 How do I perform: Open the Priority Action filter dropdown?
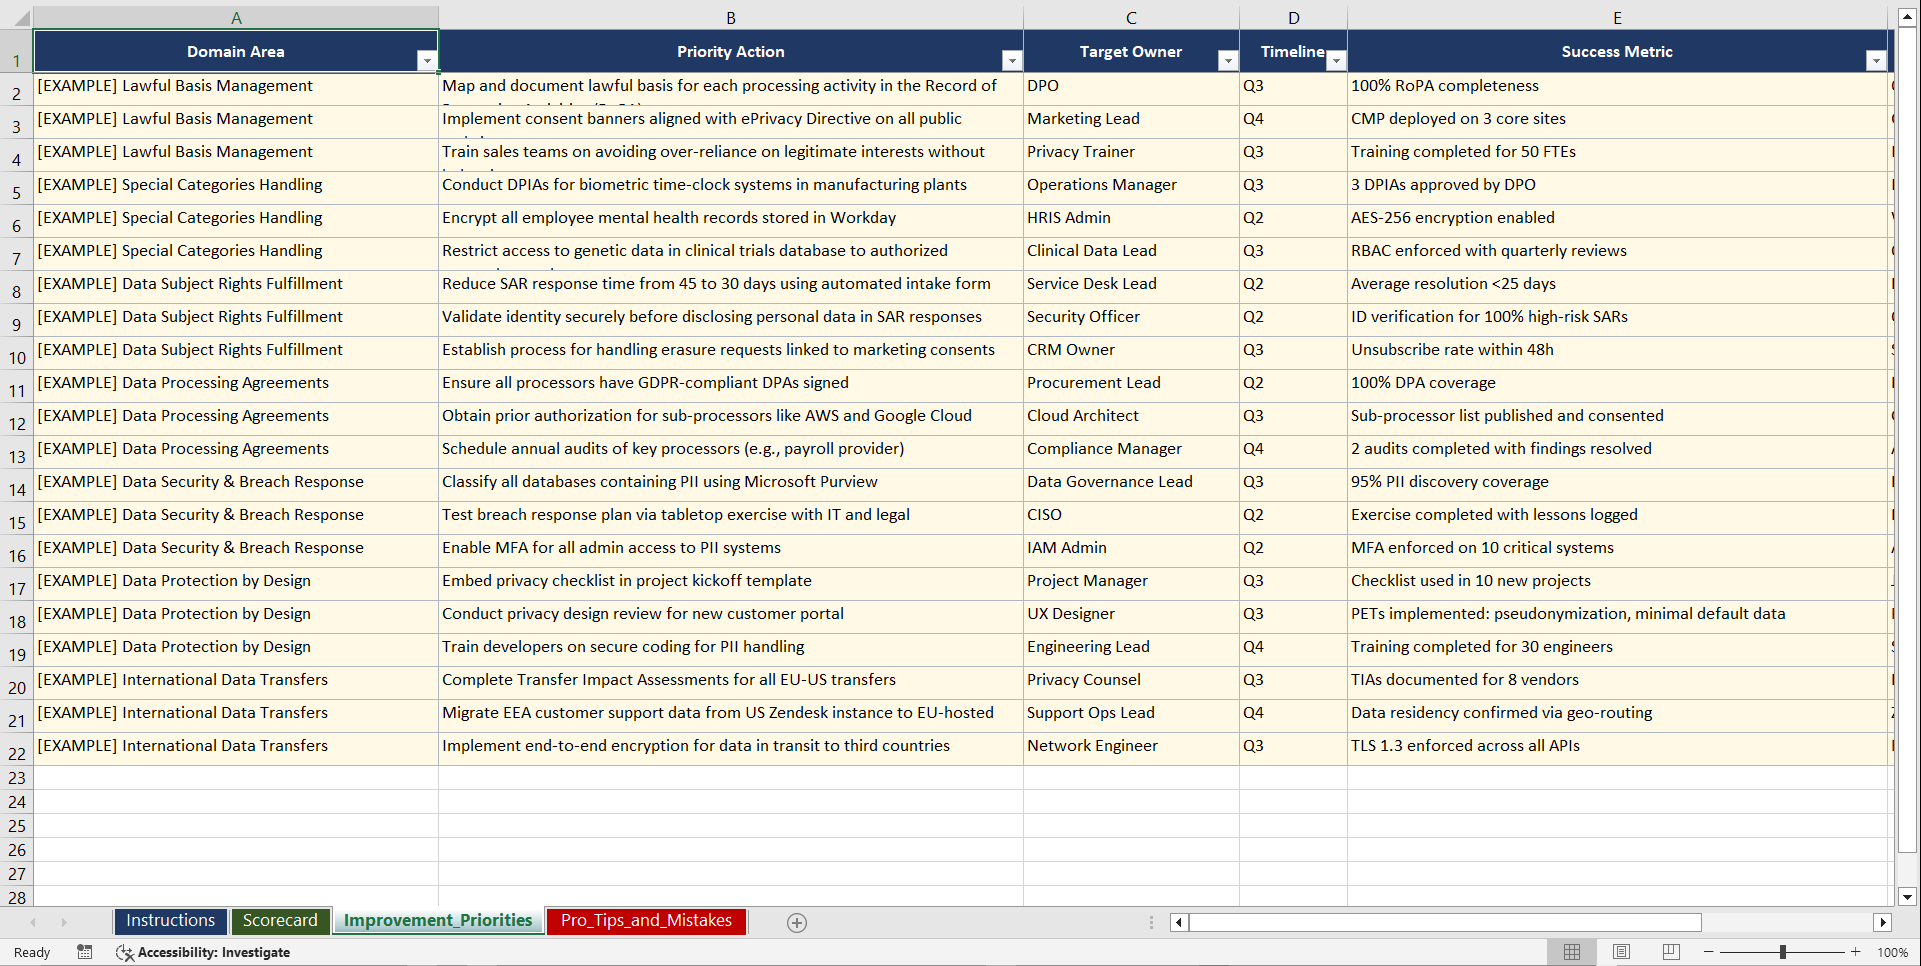point(1012,60)
